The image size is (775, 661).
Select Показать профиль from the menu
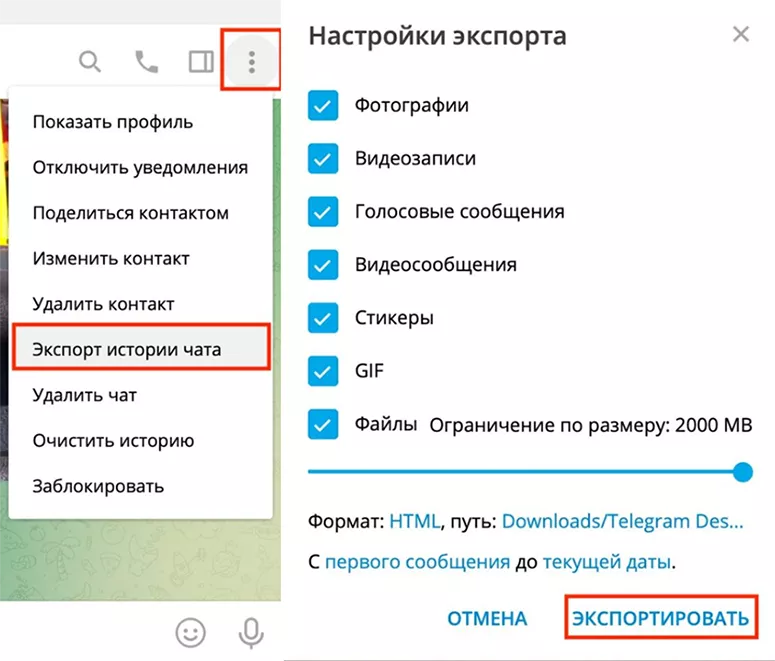click(141, 122)
